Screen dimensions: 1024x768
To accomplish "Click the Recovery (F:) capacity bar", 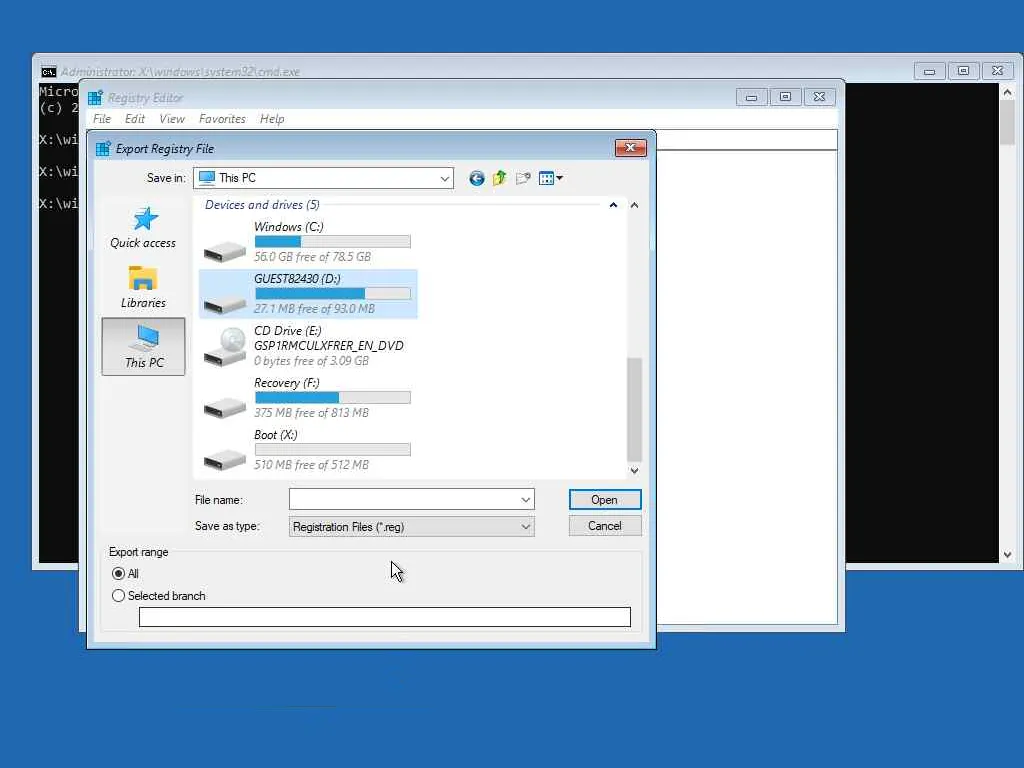I will point(332,398).
